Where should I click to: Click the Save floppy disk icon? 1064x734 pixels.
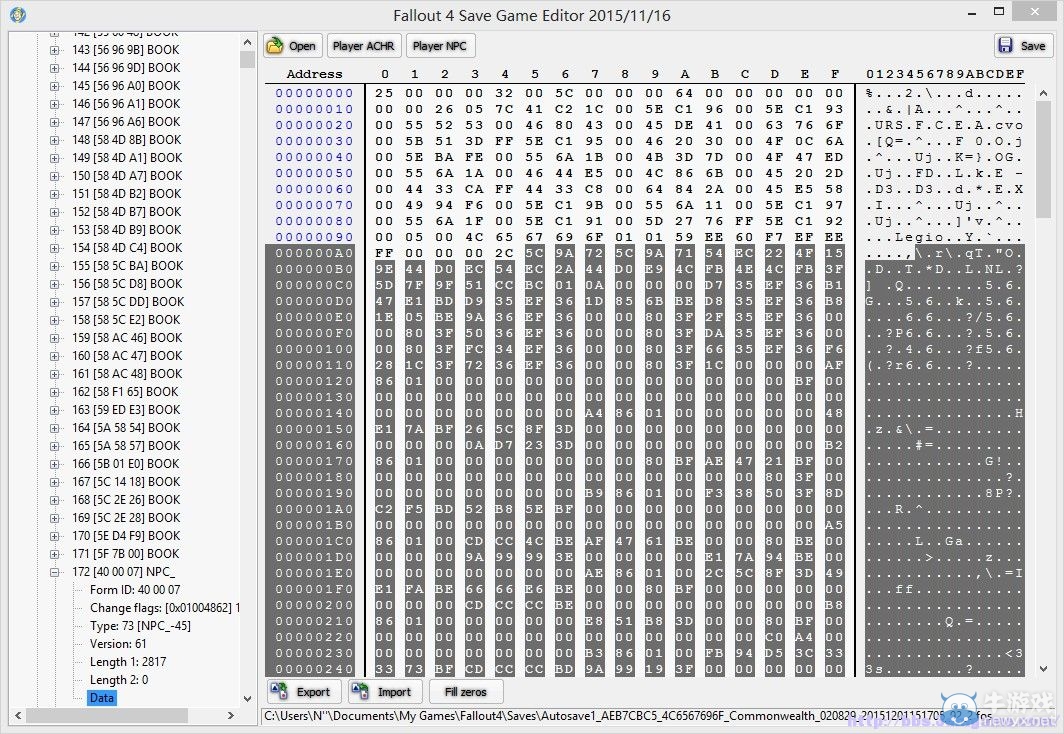click(x=1005, y=45)
